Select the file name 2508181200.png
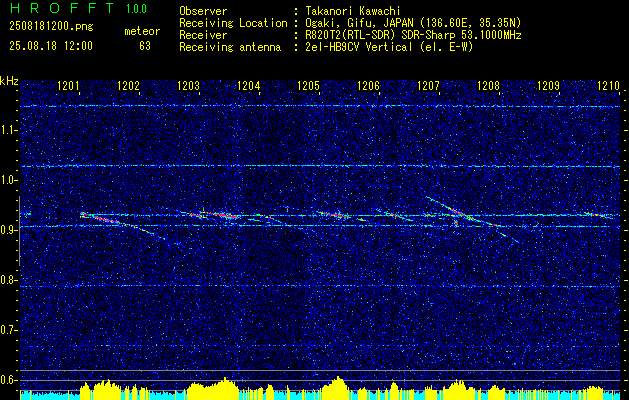Viewport: 629px width, 400px height. [51, 27]
